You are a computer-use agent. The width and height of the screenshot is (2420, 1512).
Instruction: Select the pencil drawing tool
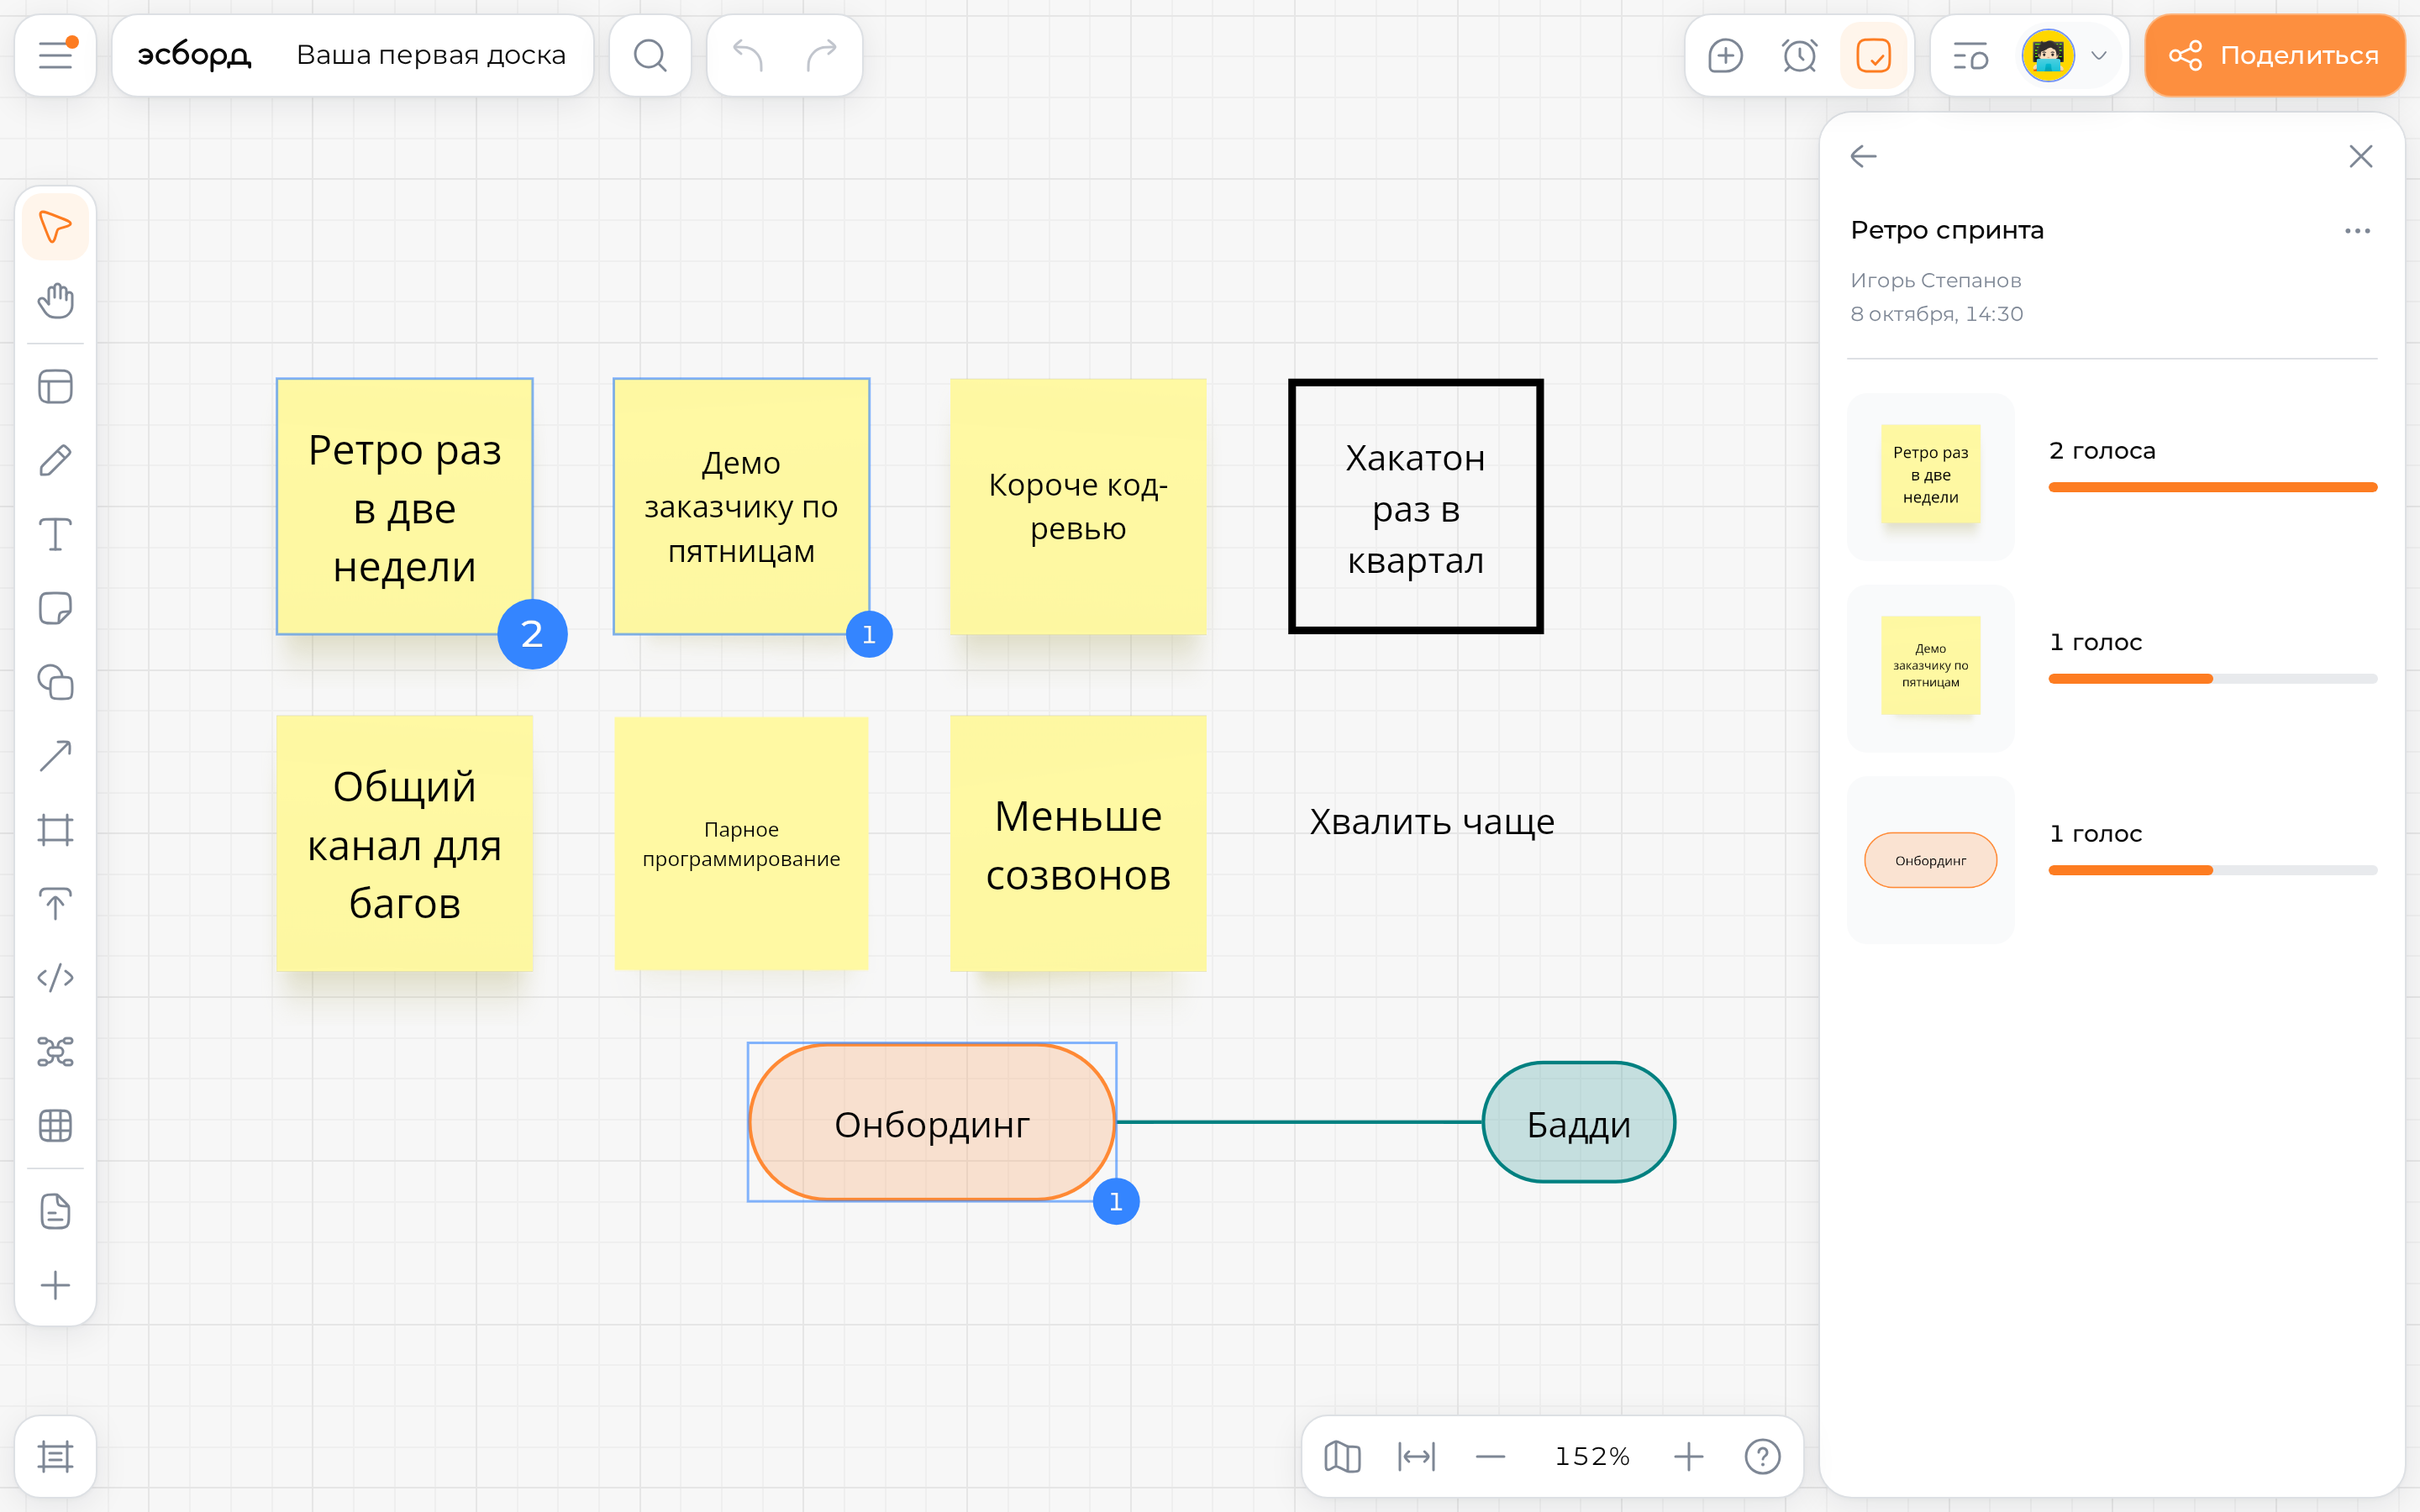(x=56, y=460)
